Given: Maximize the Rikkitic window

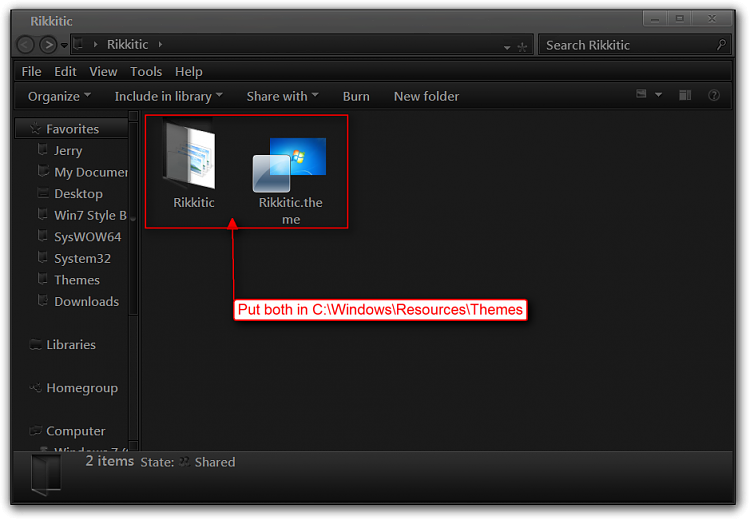Looking at the screenshot, I should (680, 19).
